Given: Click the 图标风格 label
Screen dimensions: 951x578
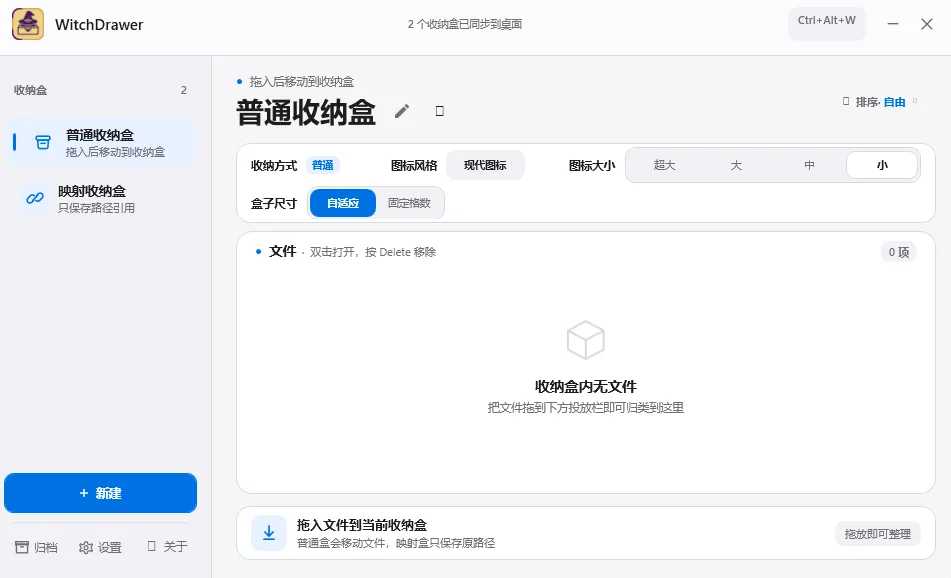Looking at the screenshot, I should point(414,166).
